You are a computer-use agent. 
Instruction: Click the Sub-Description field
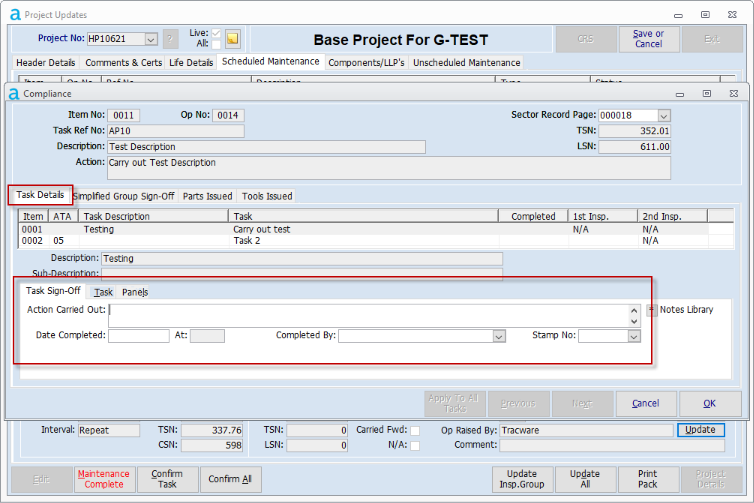coord(302,274)
